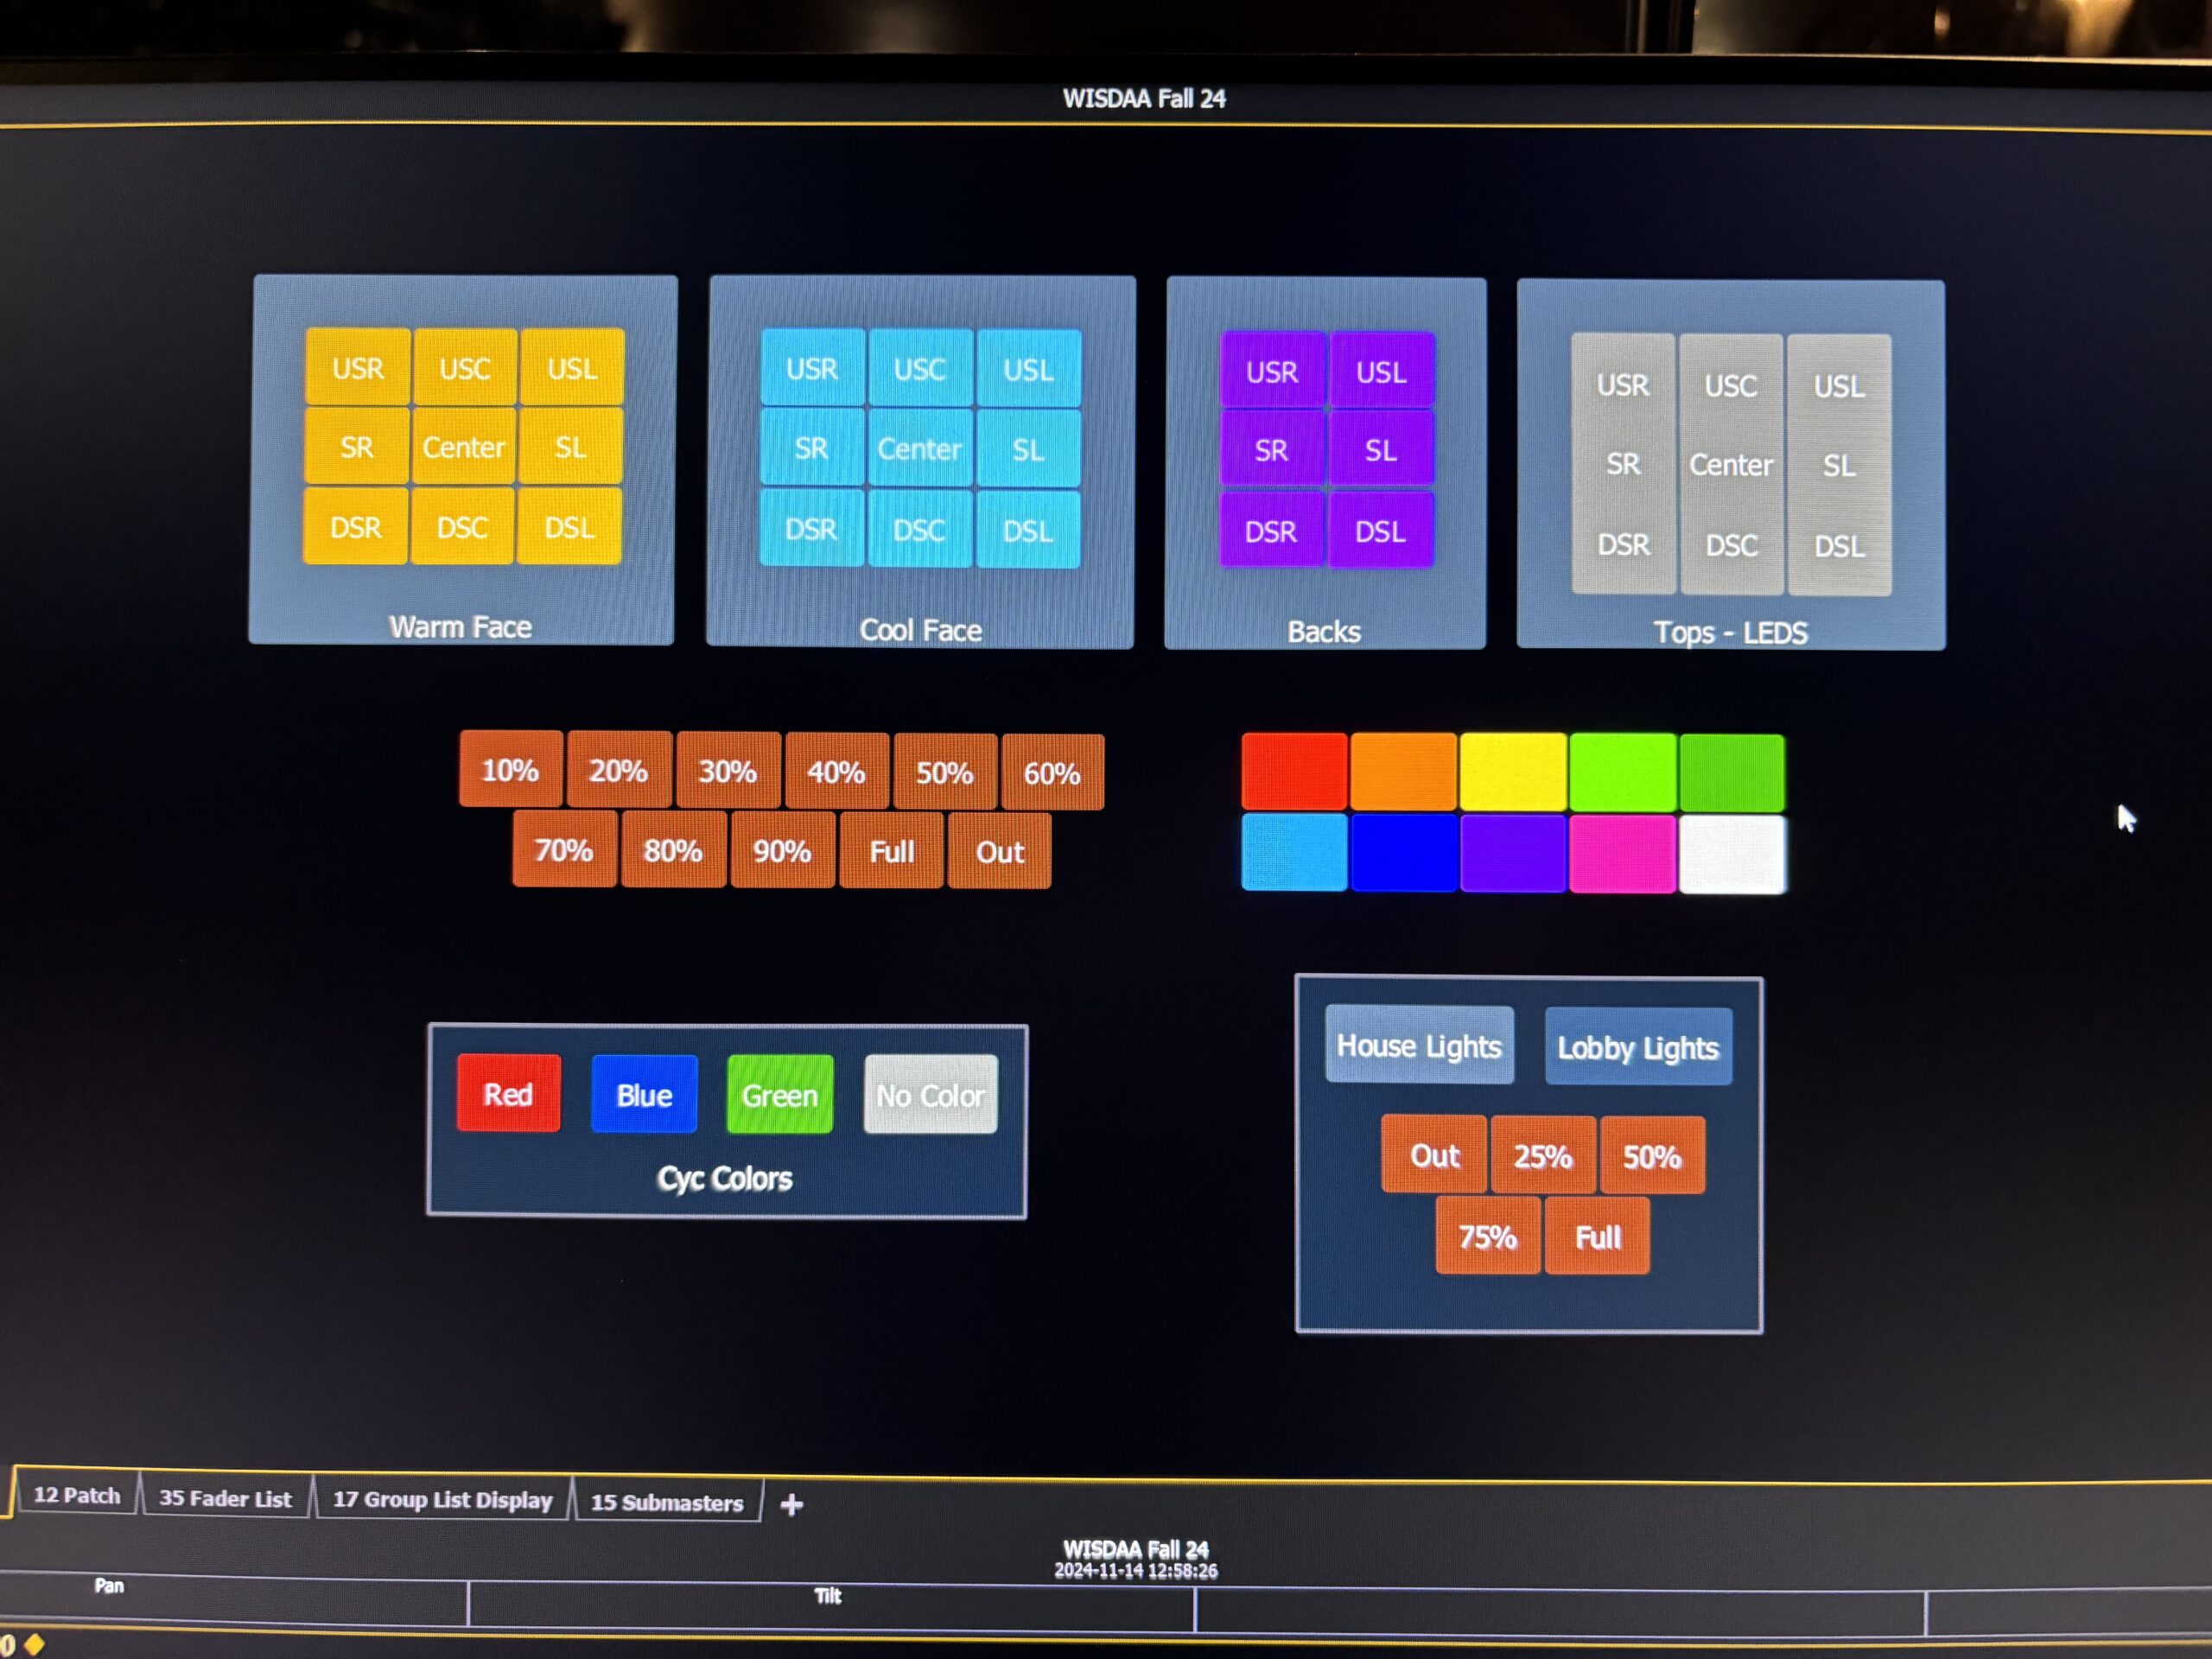The width and height of the screenshot is (2212, 1659).
Task: Open the 17 Group List Display tab
Action: click(442, 1499)
